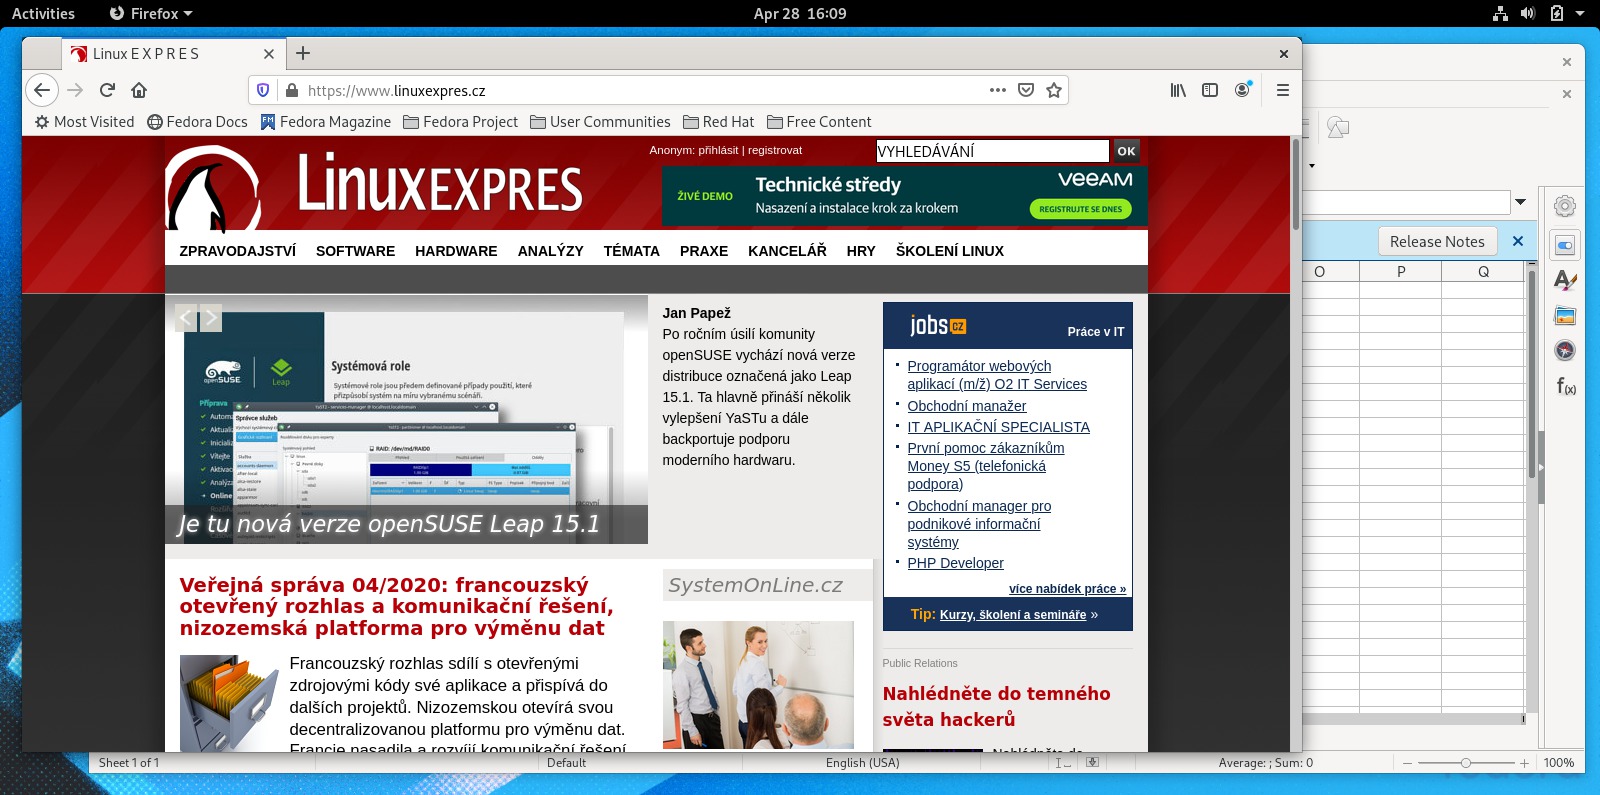Show previous slide in article carousel
The image size is (1600, 795).
tap(186, 318)
